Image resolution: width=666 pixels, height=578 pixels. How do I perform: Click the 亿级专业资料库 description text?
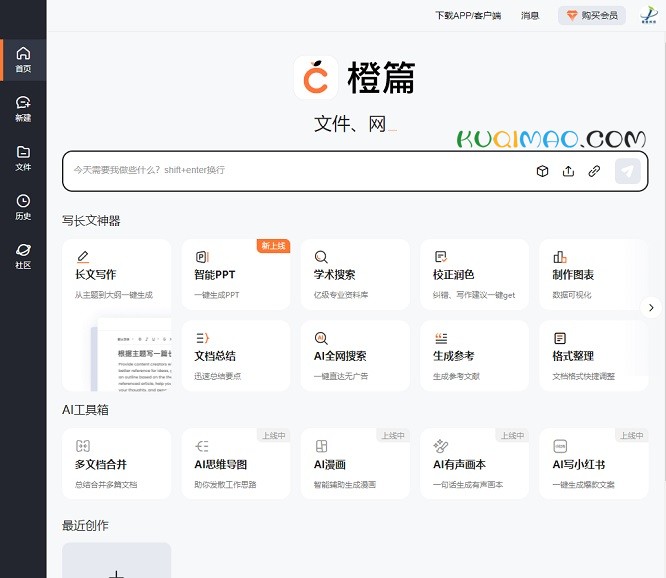[341, 295]
